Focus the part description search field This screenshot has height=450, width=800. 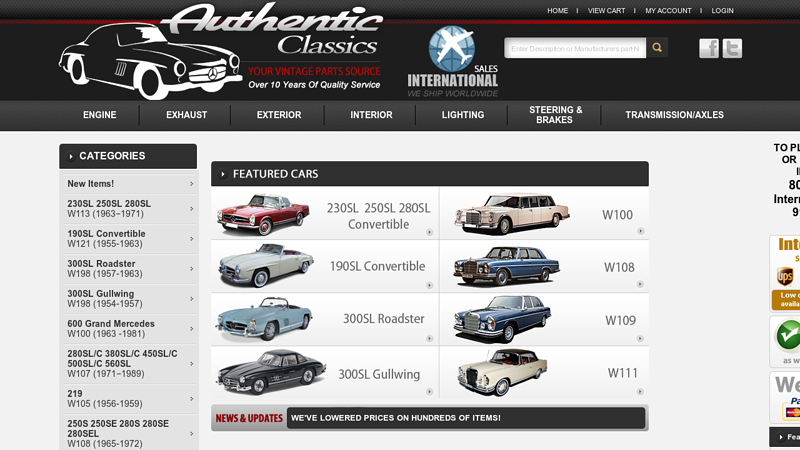click(x=575, y=48)
